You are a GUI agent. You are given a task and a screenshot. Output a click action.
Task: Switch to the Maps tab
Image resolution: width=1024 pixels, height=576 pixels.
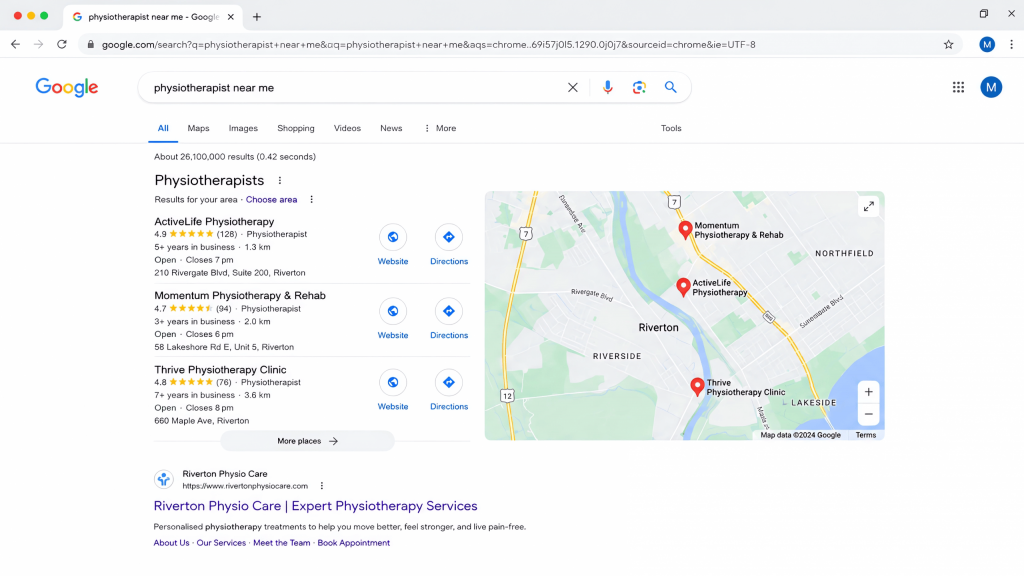tap(198, 128)
